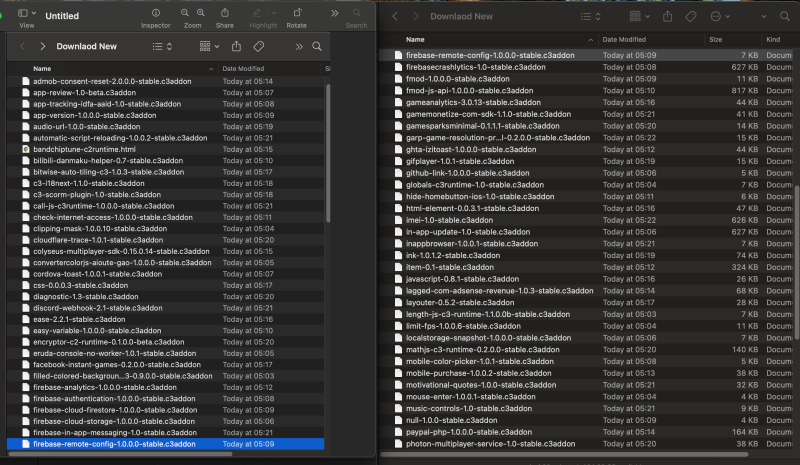Click the Zoom in magnifier in Preview
The height and width of the screenshot is (465, 800).
tap(201, 13)
